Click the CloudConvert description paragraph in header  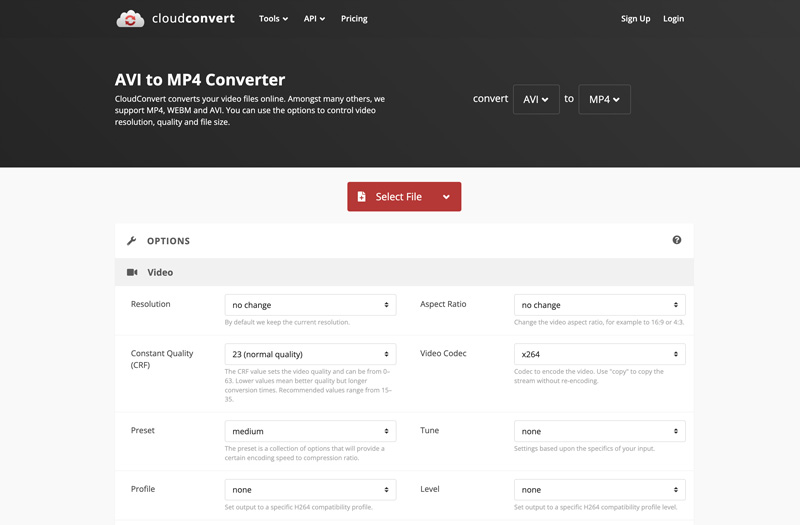249,110
